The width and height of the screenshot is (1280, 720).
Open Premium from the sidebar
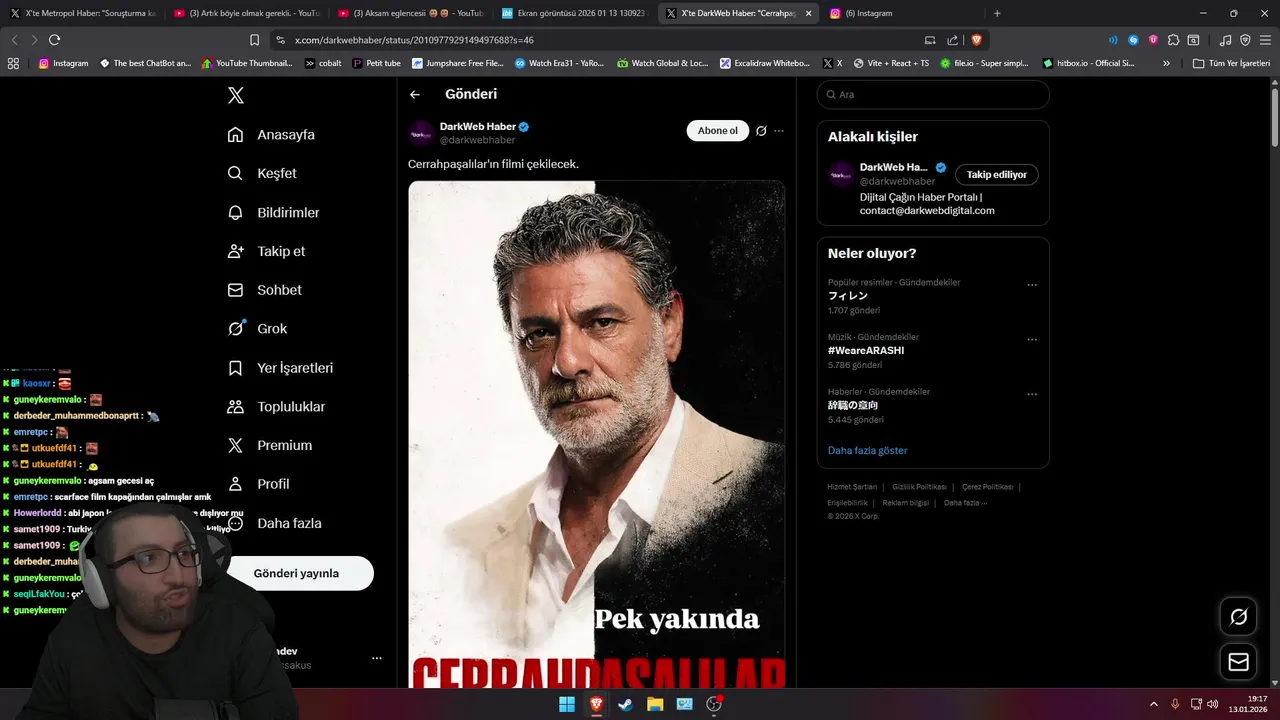click(x=269, y=445)
